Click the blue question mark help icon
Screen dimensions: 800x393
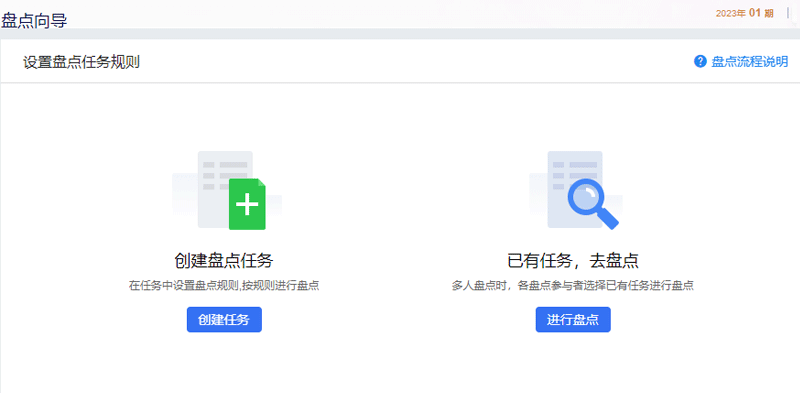(x=700, y=61)
